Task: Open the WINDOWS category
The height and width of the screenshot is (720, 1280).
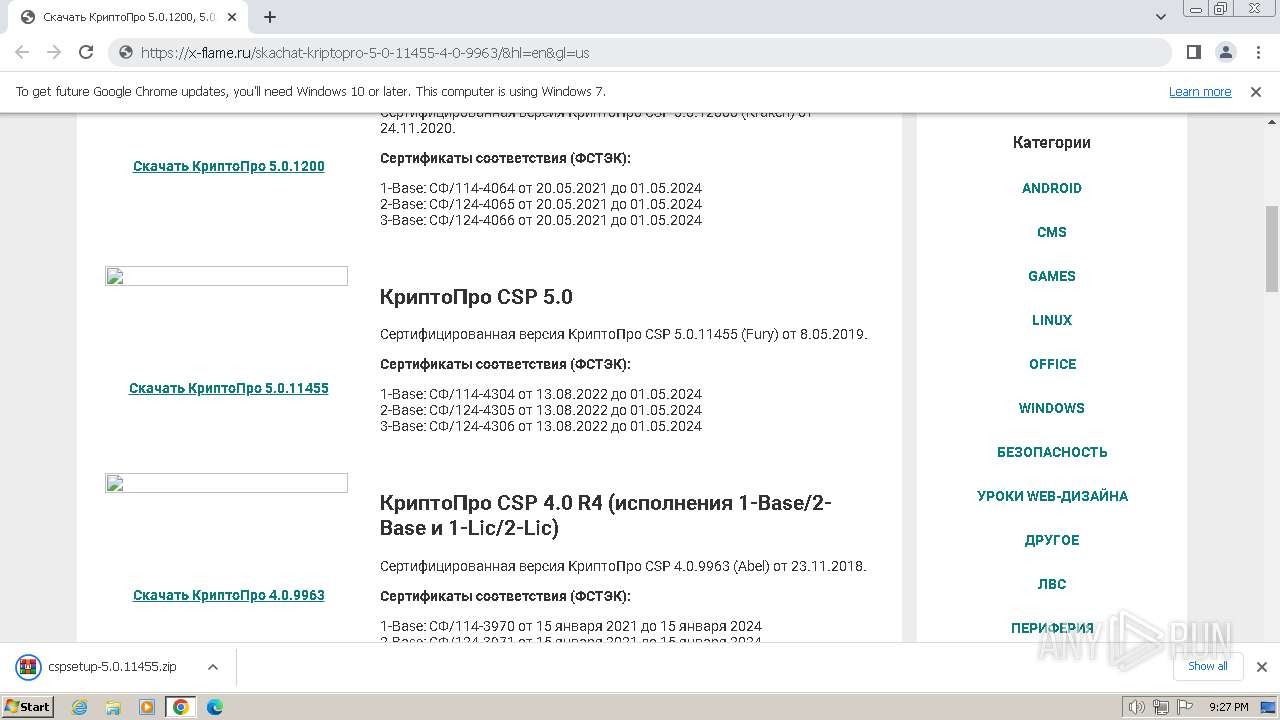Action: (1052, 408)
